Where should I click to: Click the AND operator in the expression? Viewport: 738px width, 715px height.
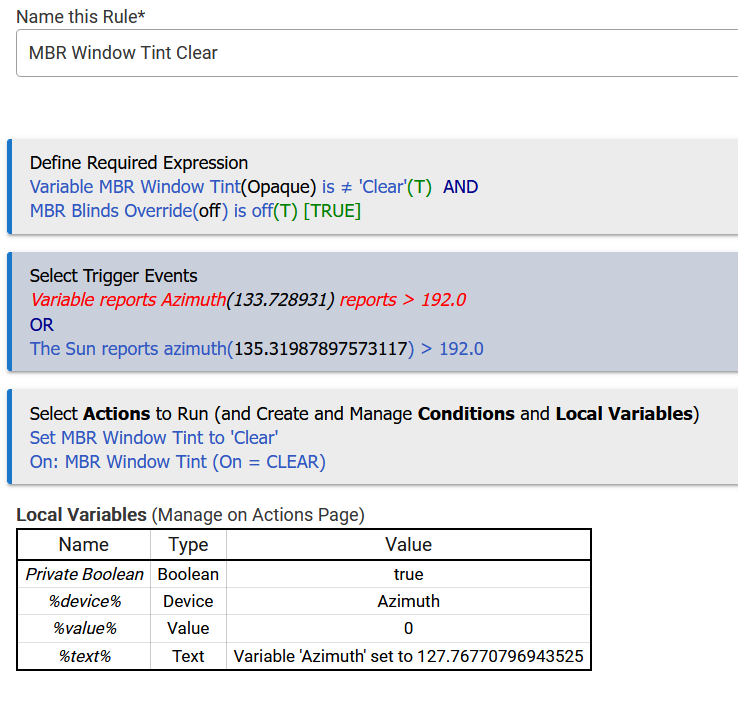click(x=460, y=187)
